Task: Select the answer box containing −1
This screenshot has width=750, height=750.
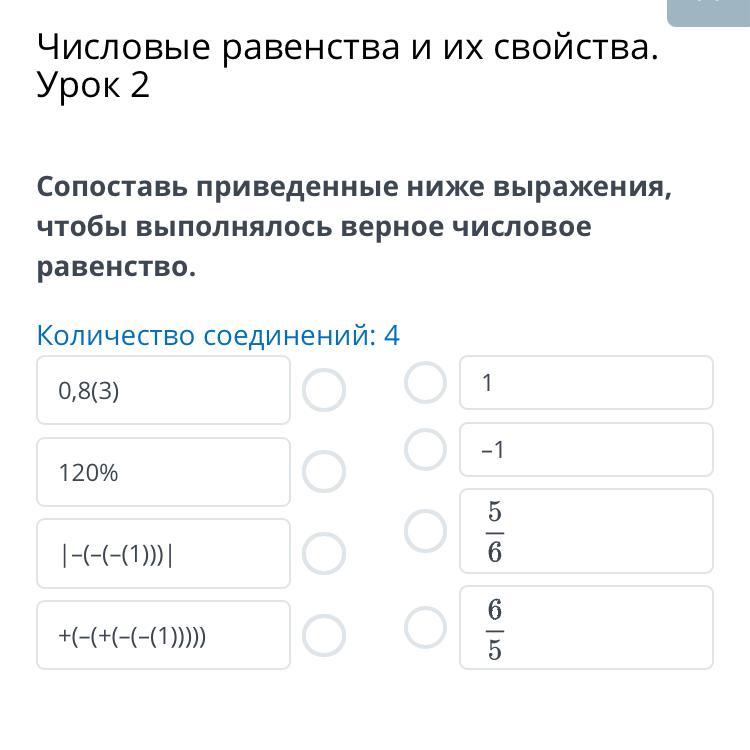Action: (x=586, y=450)
